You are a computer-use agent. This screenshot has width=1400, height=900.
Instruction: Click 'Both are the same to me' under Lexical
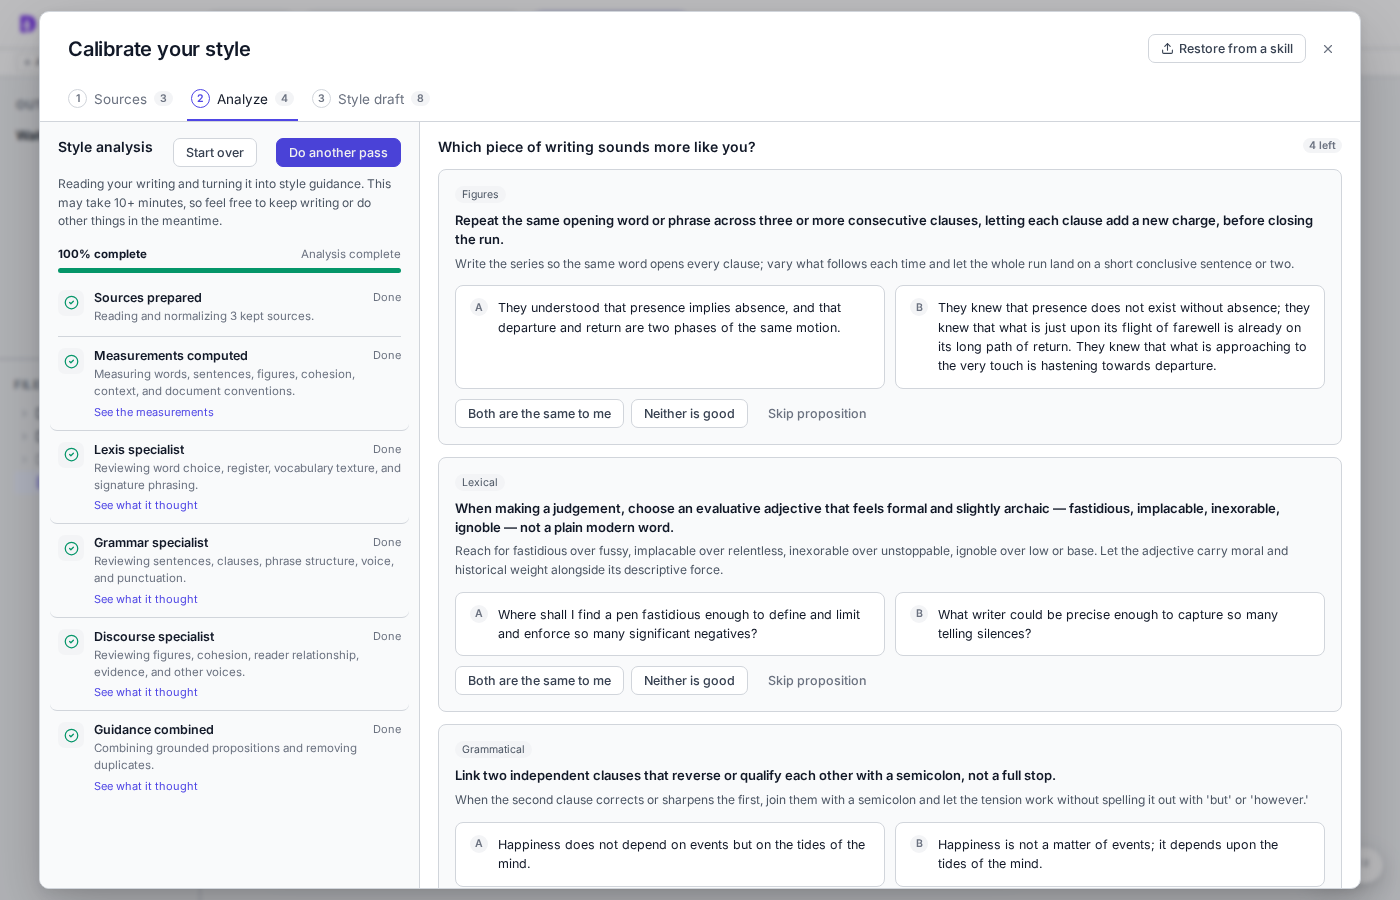[539, 681]
